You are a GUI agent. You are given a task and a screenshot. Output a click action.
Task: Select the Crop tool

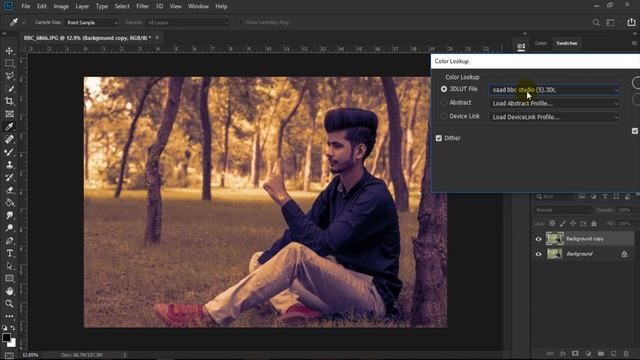(9, 101)
